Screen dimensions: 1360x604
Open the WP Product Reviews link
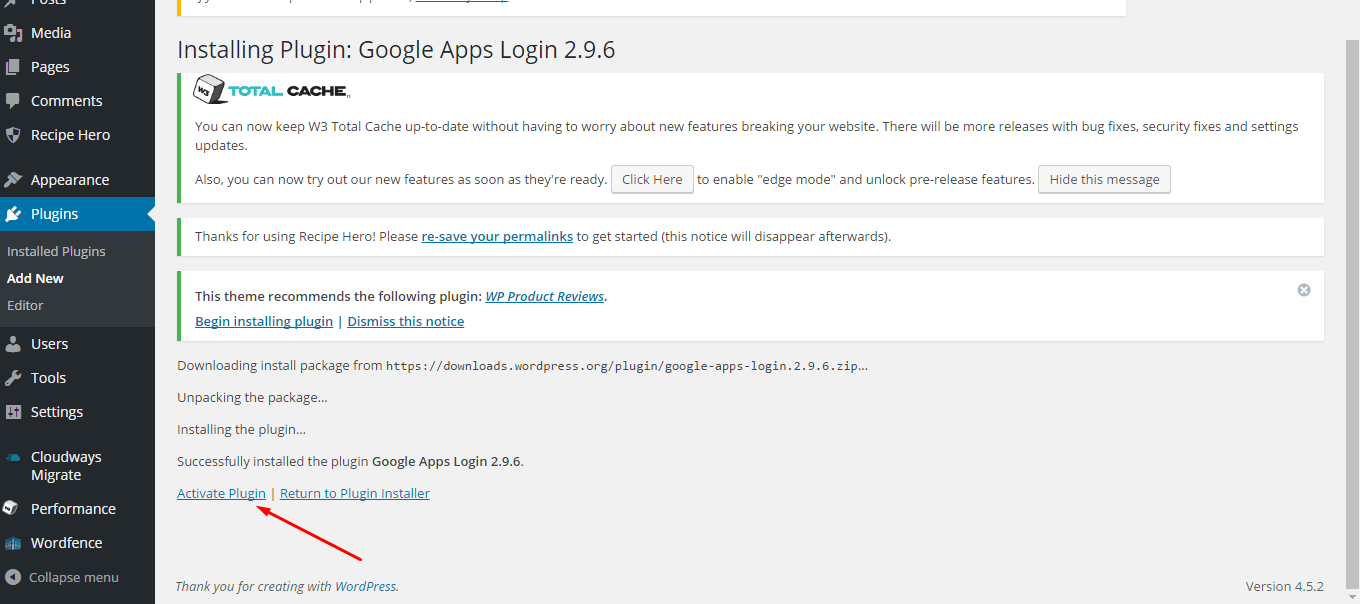(x=545, y=297)
